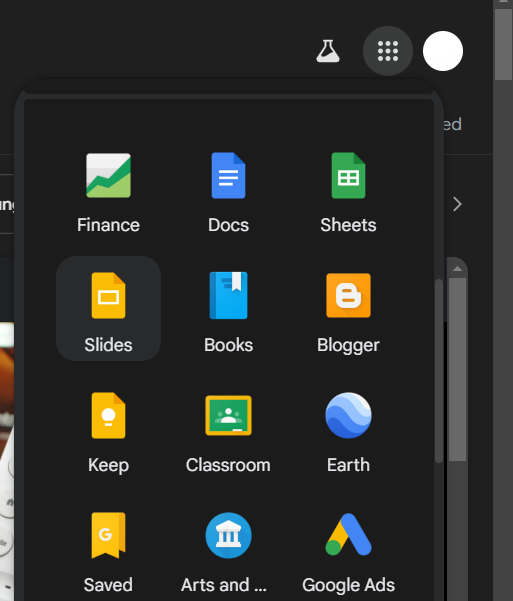Click the browser window scrollbar thumb
The image size is (513, 601).
coord(503,44)
